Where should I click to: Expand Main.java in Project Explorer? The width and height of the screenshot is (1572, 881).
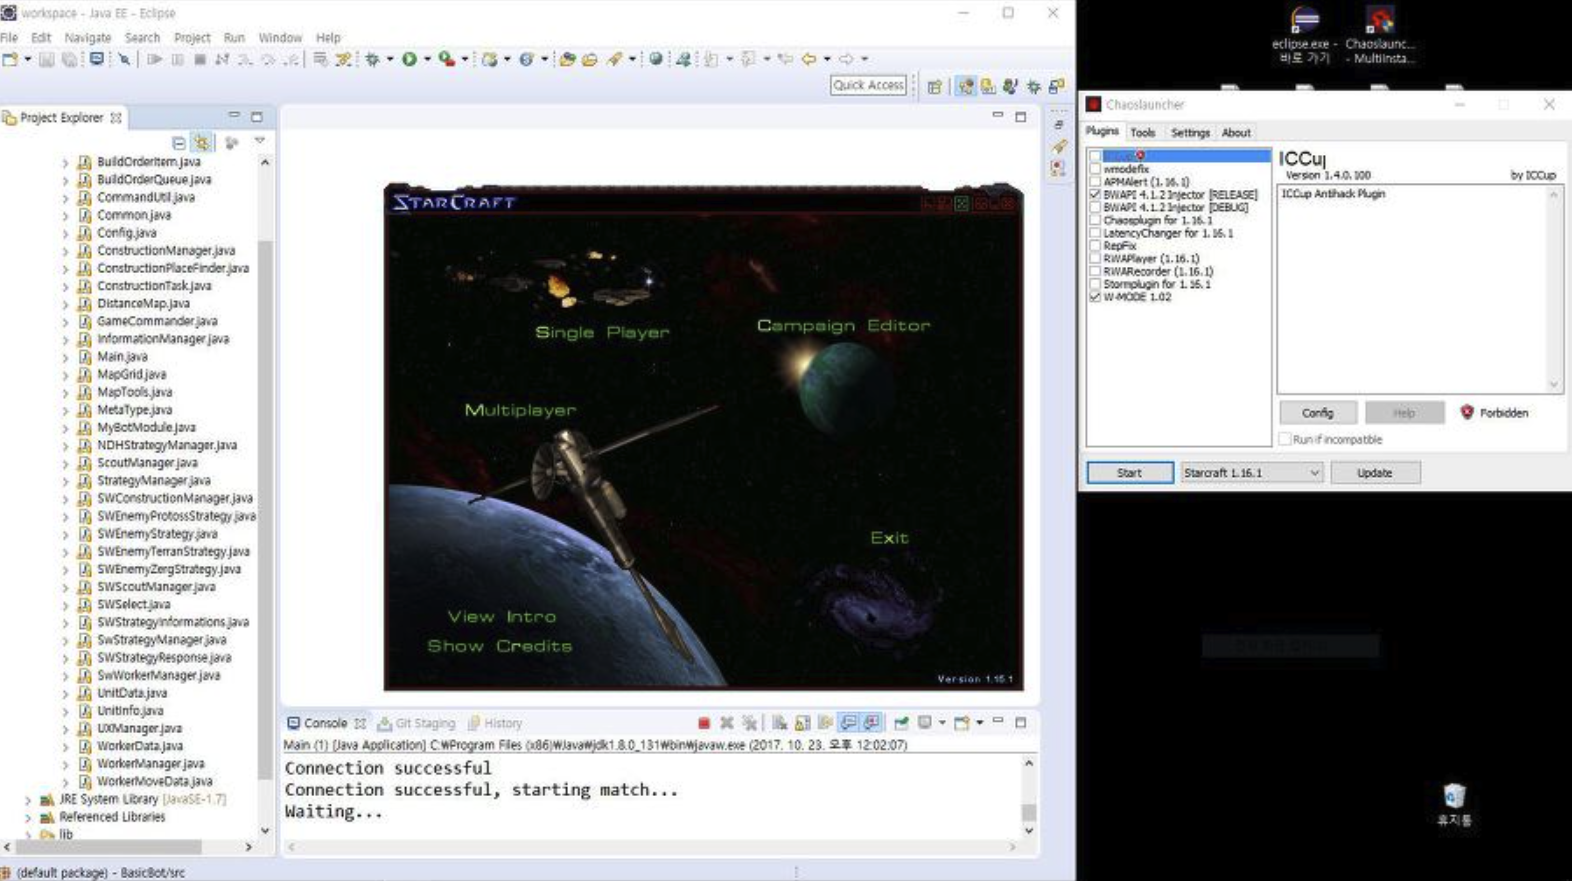tap(65, 357)
